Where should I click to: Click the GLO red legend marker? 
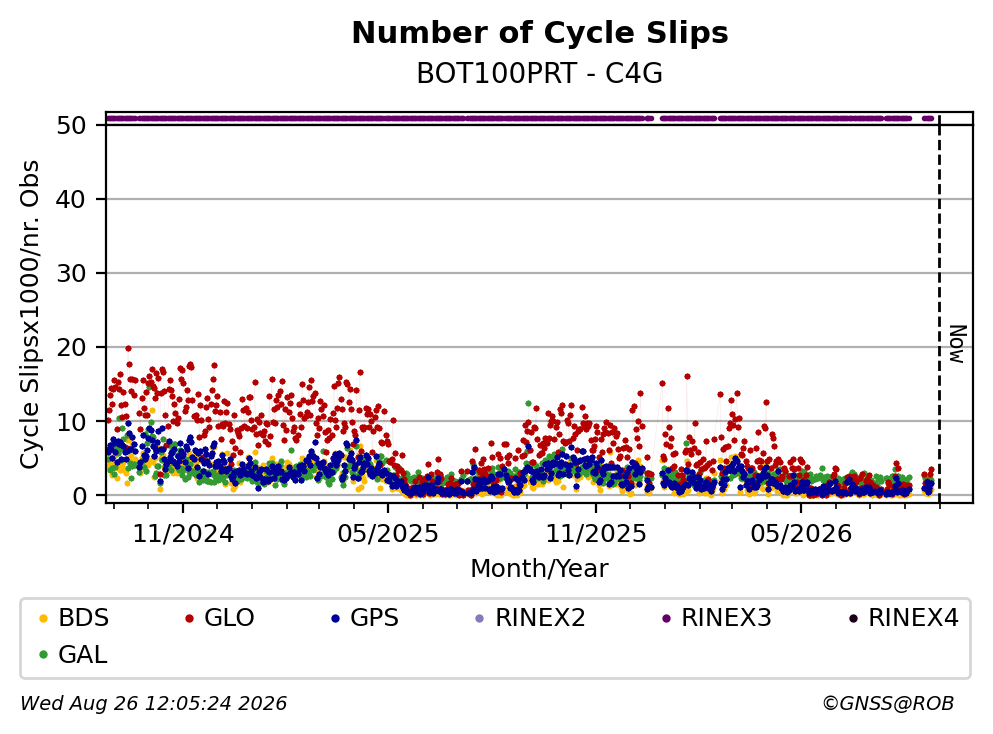189,618
